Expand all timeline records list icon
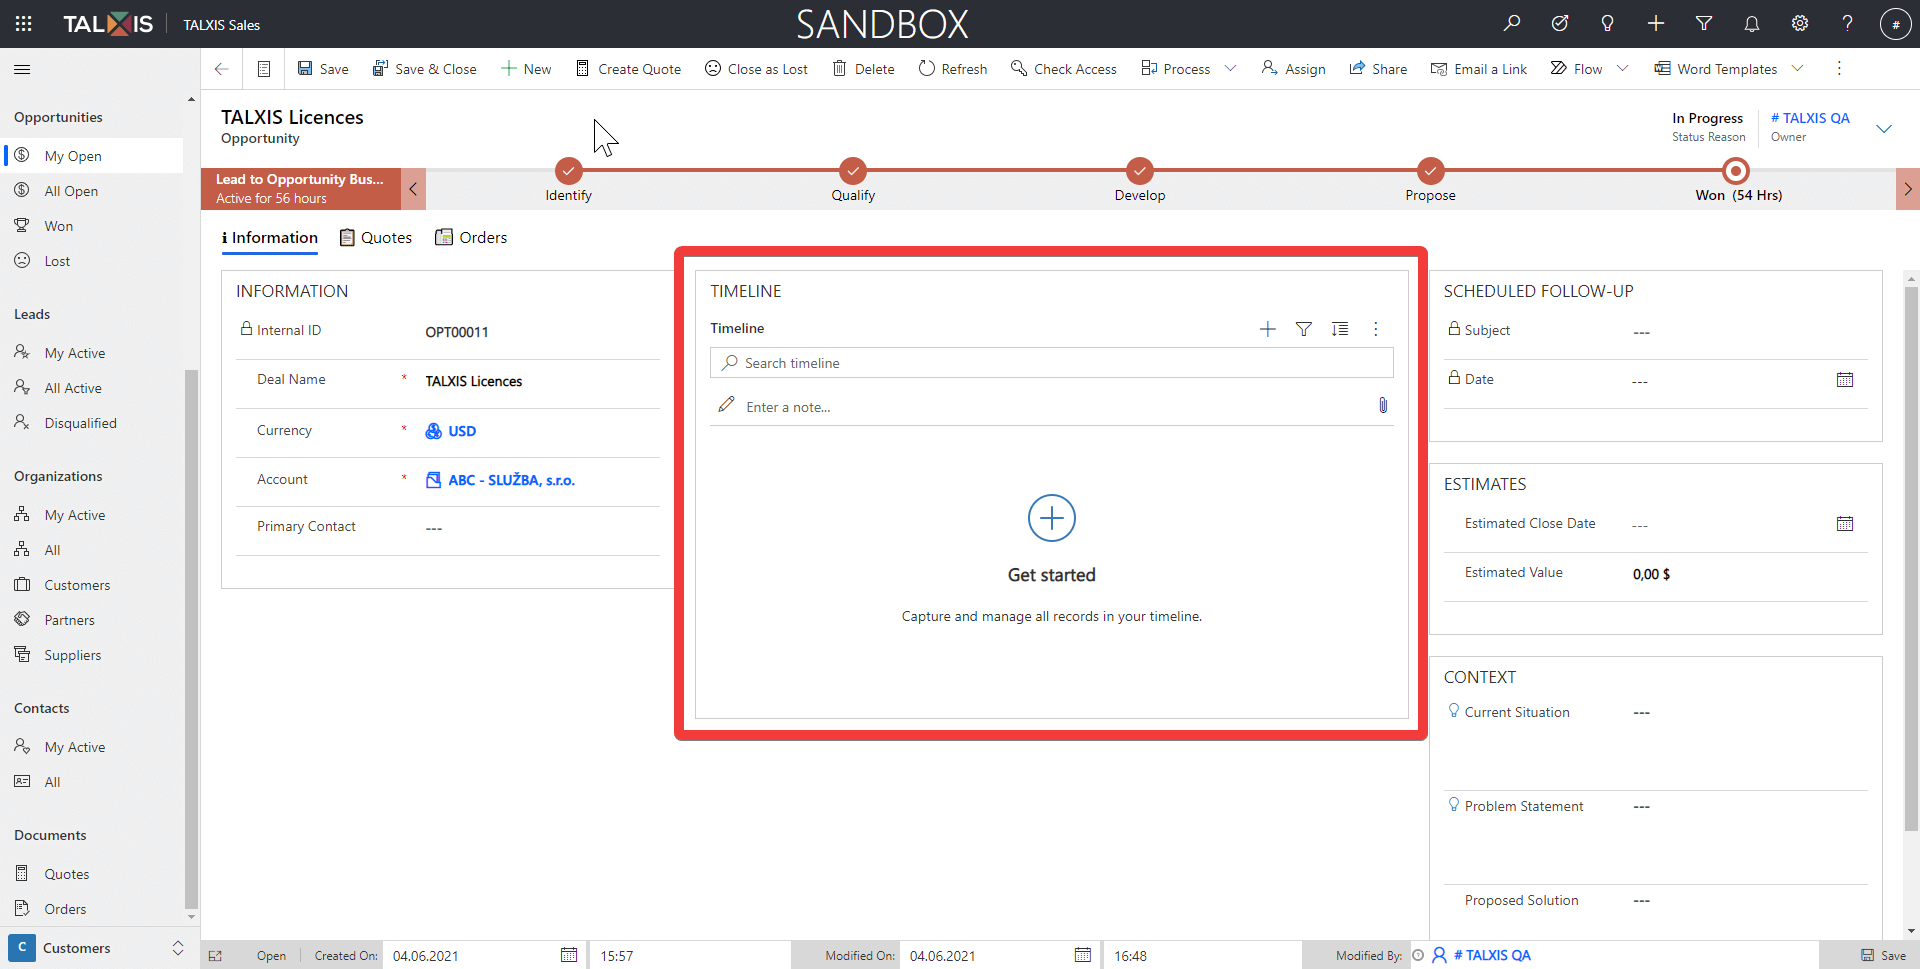Viewport: 1920px width, 969px height. pos(1340,329)
